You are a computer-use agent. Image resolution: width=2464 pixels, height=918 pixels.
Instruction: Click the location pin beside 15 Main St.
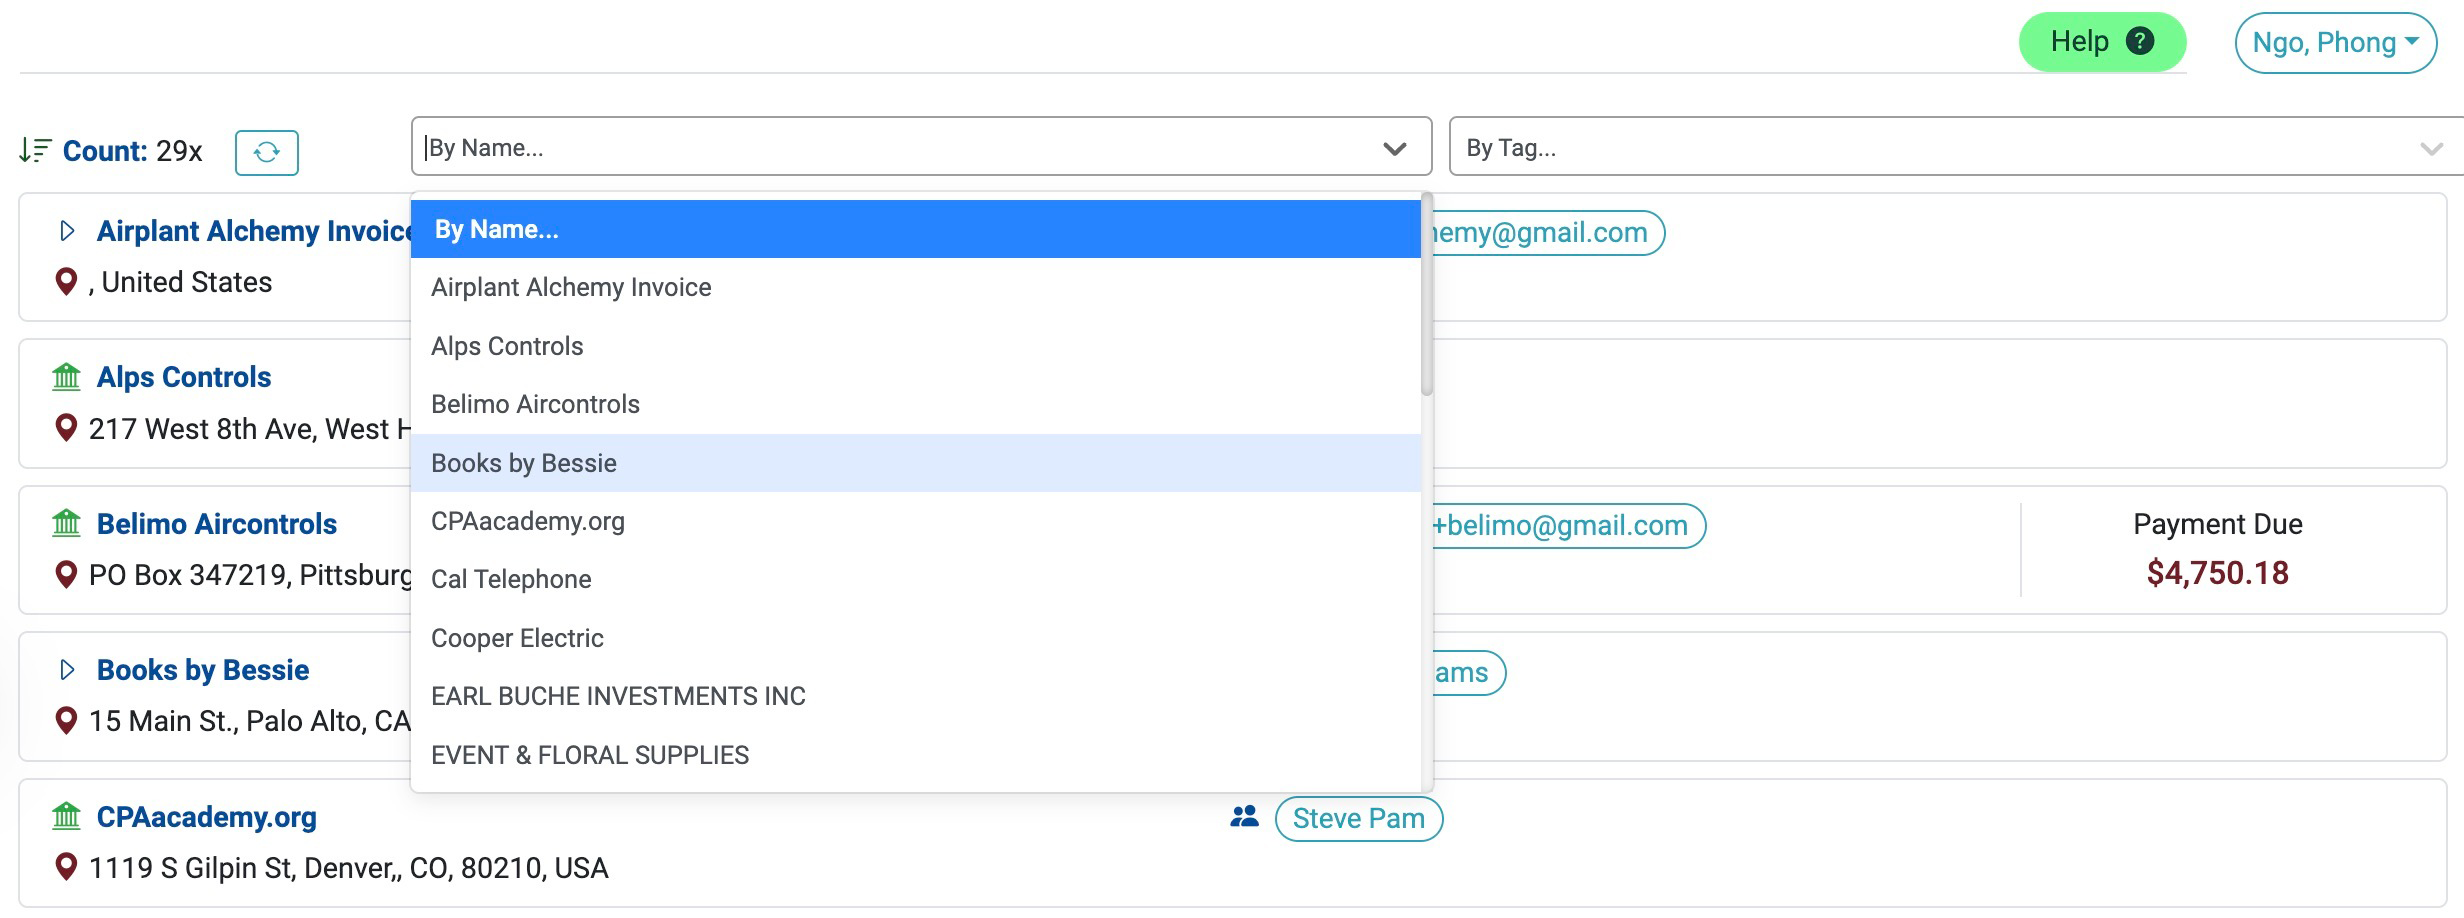[66, 720]
